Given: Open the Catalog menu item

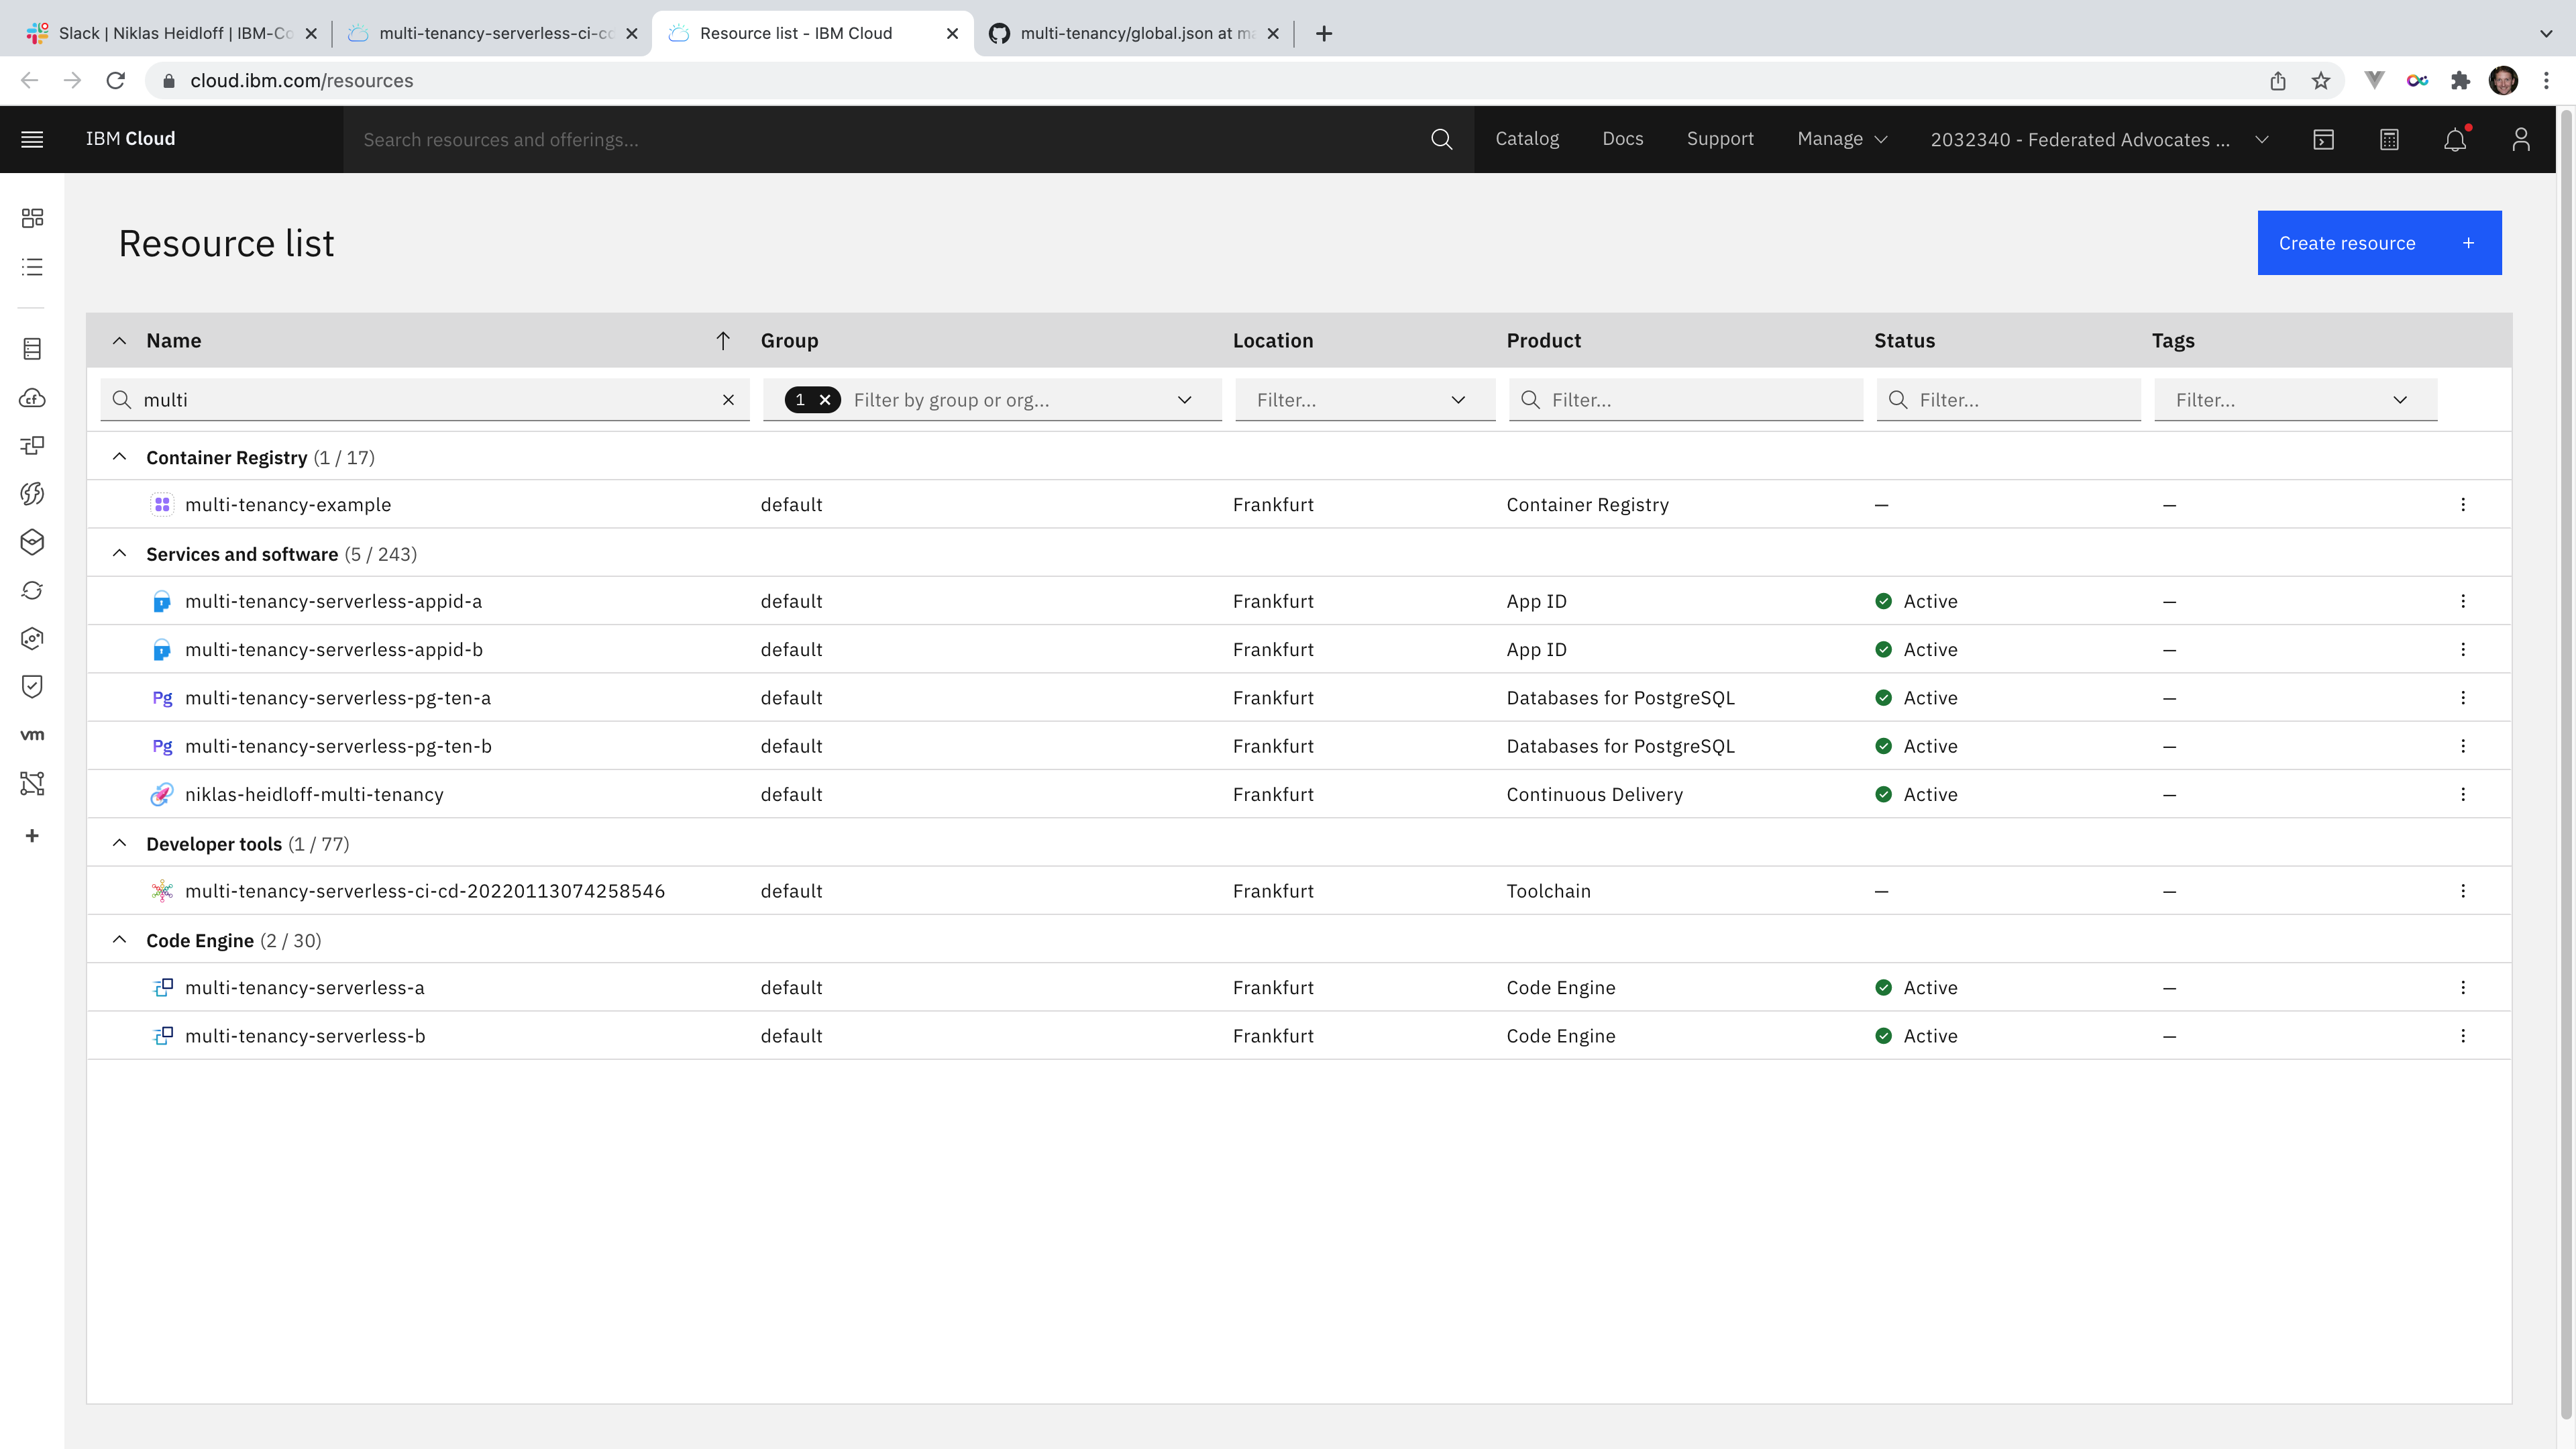Looking at the screenshot, I should [1526, 139].
